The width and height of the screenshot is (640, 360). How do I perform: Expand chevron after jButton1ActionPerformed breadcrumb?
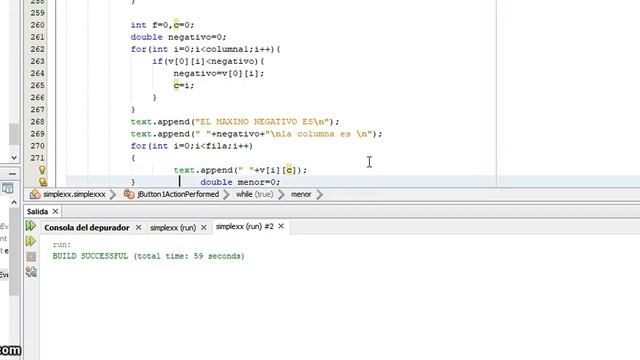[226, 194]
